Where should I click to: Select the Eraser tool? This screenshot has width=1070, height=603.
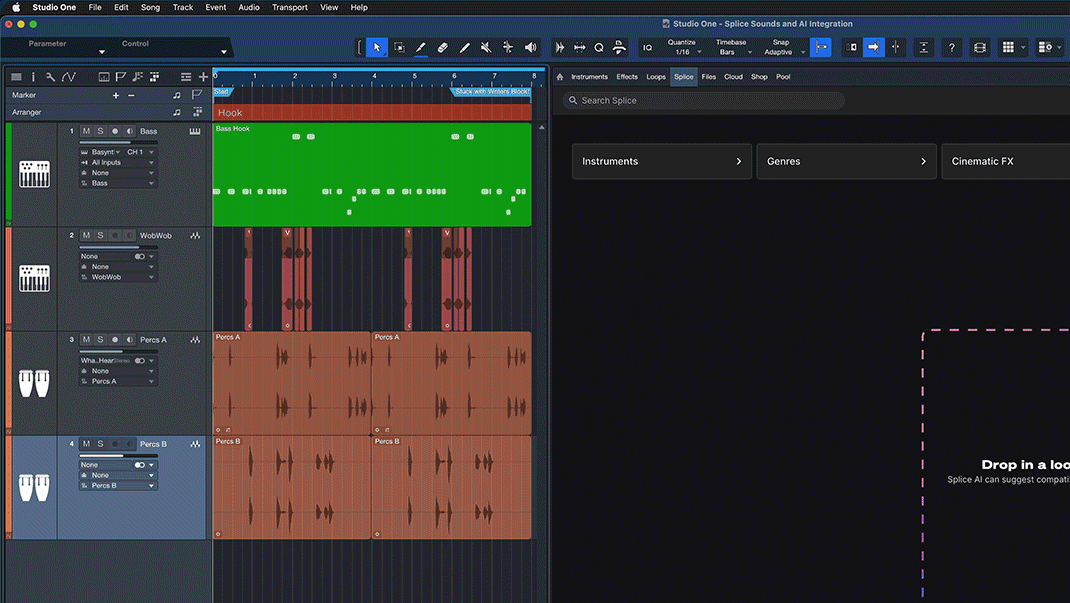click(443, 47)
